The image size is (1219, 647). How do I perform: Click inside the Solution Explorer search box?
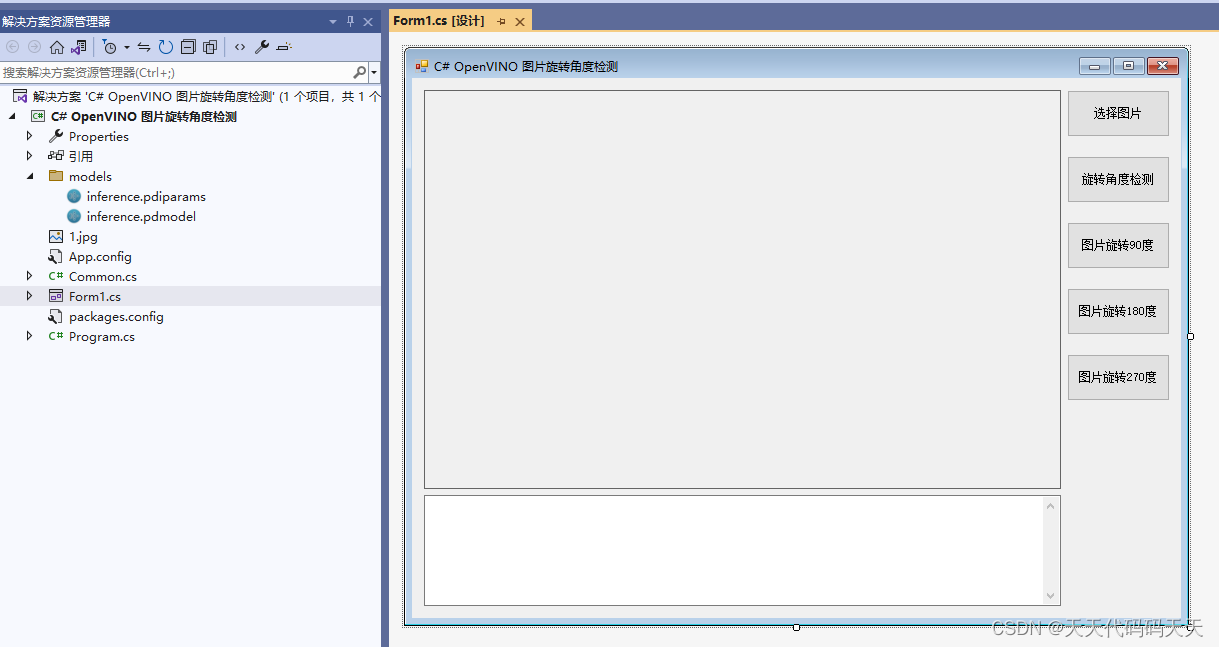[170, 71]
